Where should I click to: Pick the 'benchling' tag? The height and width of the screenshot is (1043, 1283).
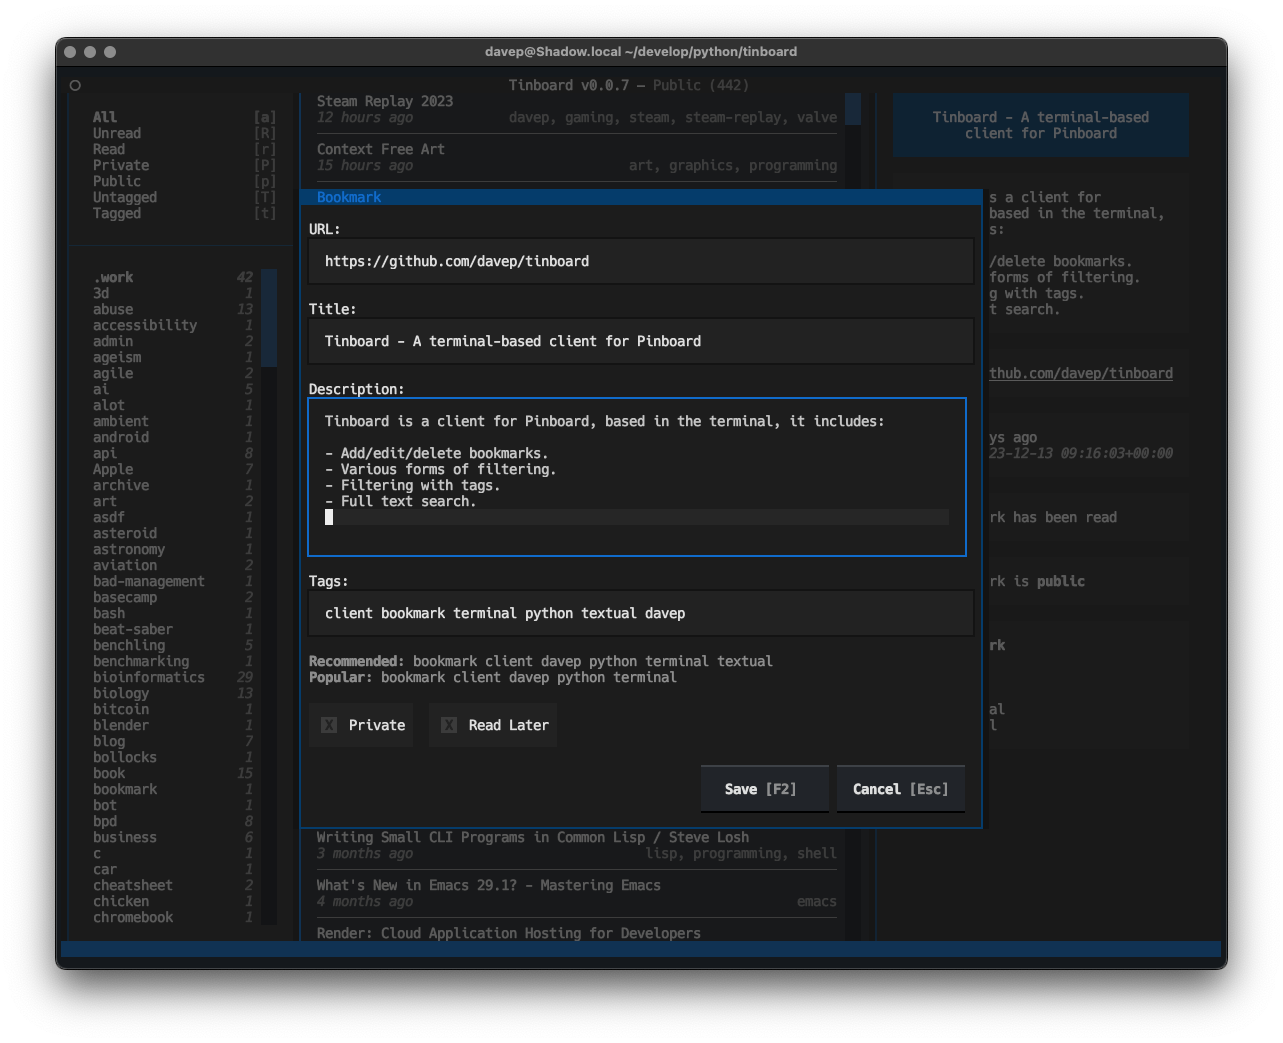click(x=173, y=645)
